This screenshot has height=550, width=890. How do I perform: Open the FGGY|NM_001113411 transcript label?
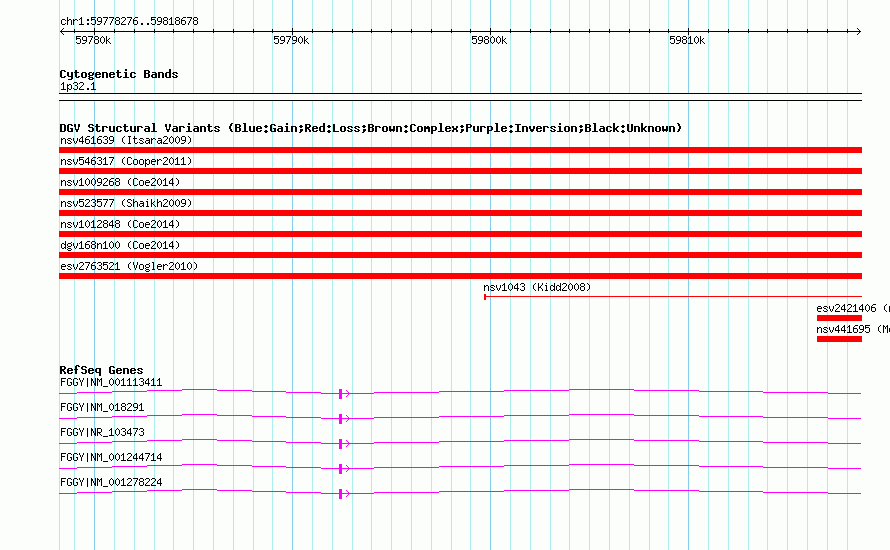[x=111, y=383]
